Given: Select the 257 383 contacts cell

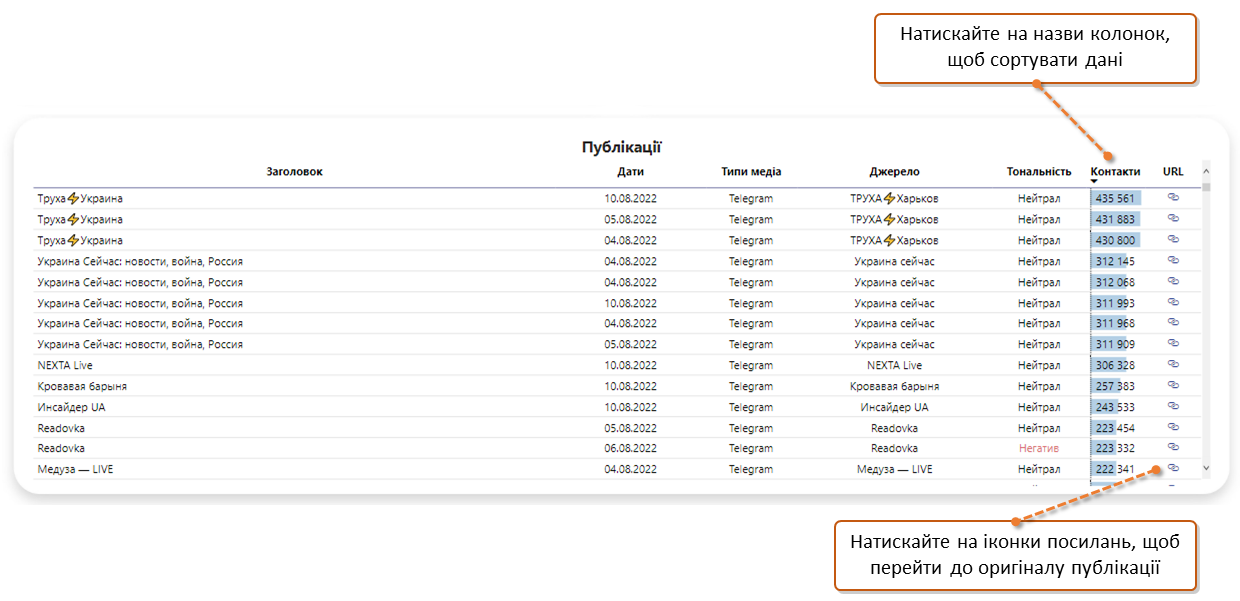Looking at the screenshot, I should [x=1115, y=387].
